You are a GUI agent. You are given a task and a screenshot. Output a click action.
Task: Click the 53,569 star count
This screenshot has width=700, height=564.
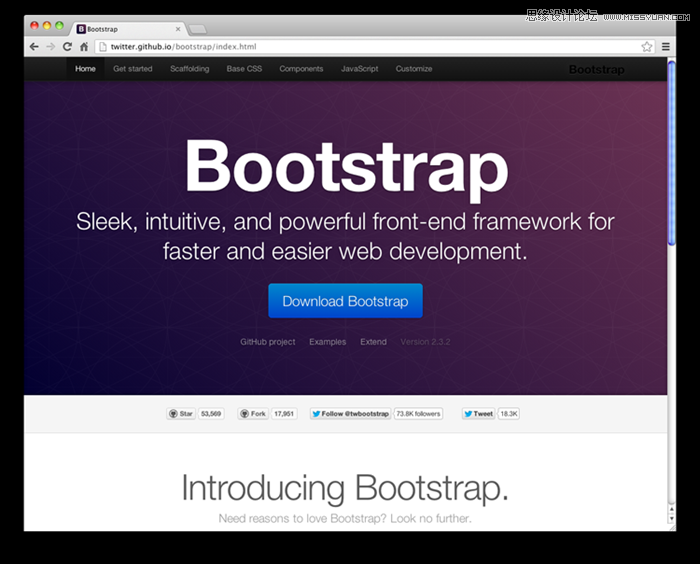coord(211,414)
